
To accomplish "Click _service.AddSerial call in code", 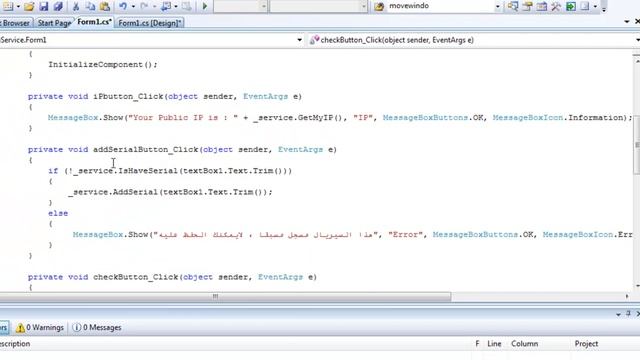I will coord(113,192).
